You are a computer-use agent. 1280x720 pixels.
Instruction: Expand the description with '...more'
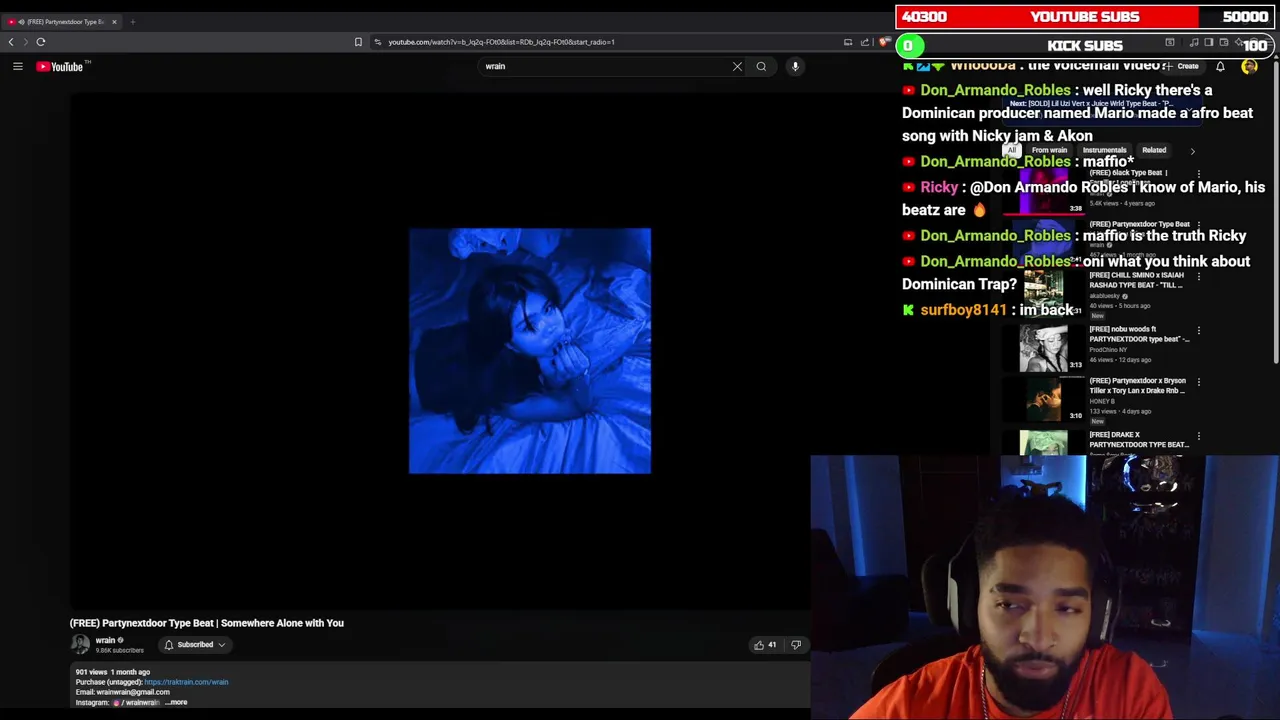click(176, 702)
